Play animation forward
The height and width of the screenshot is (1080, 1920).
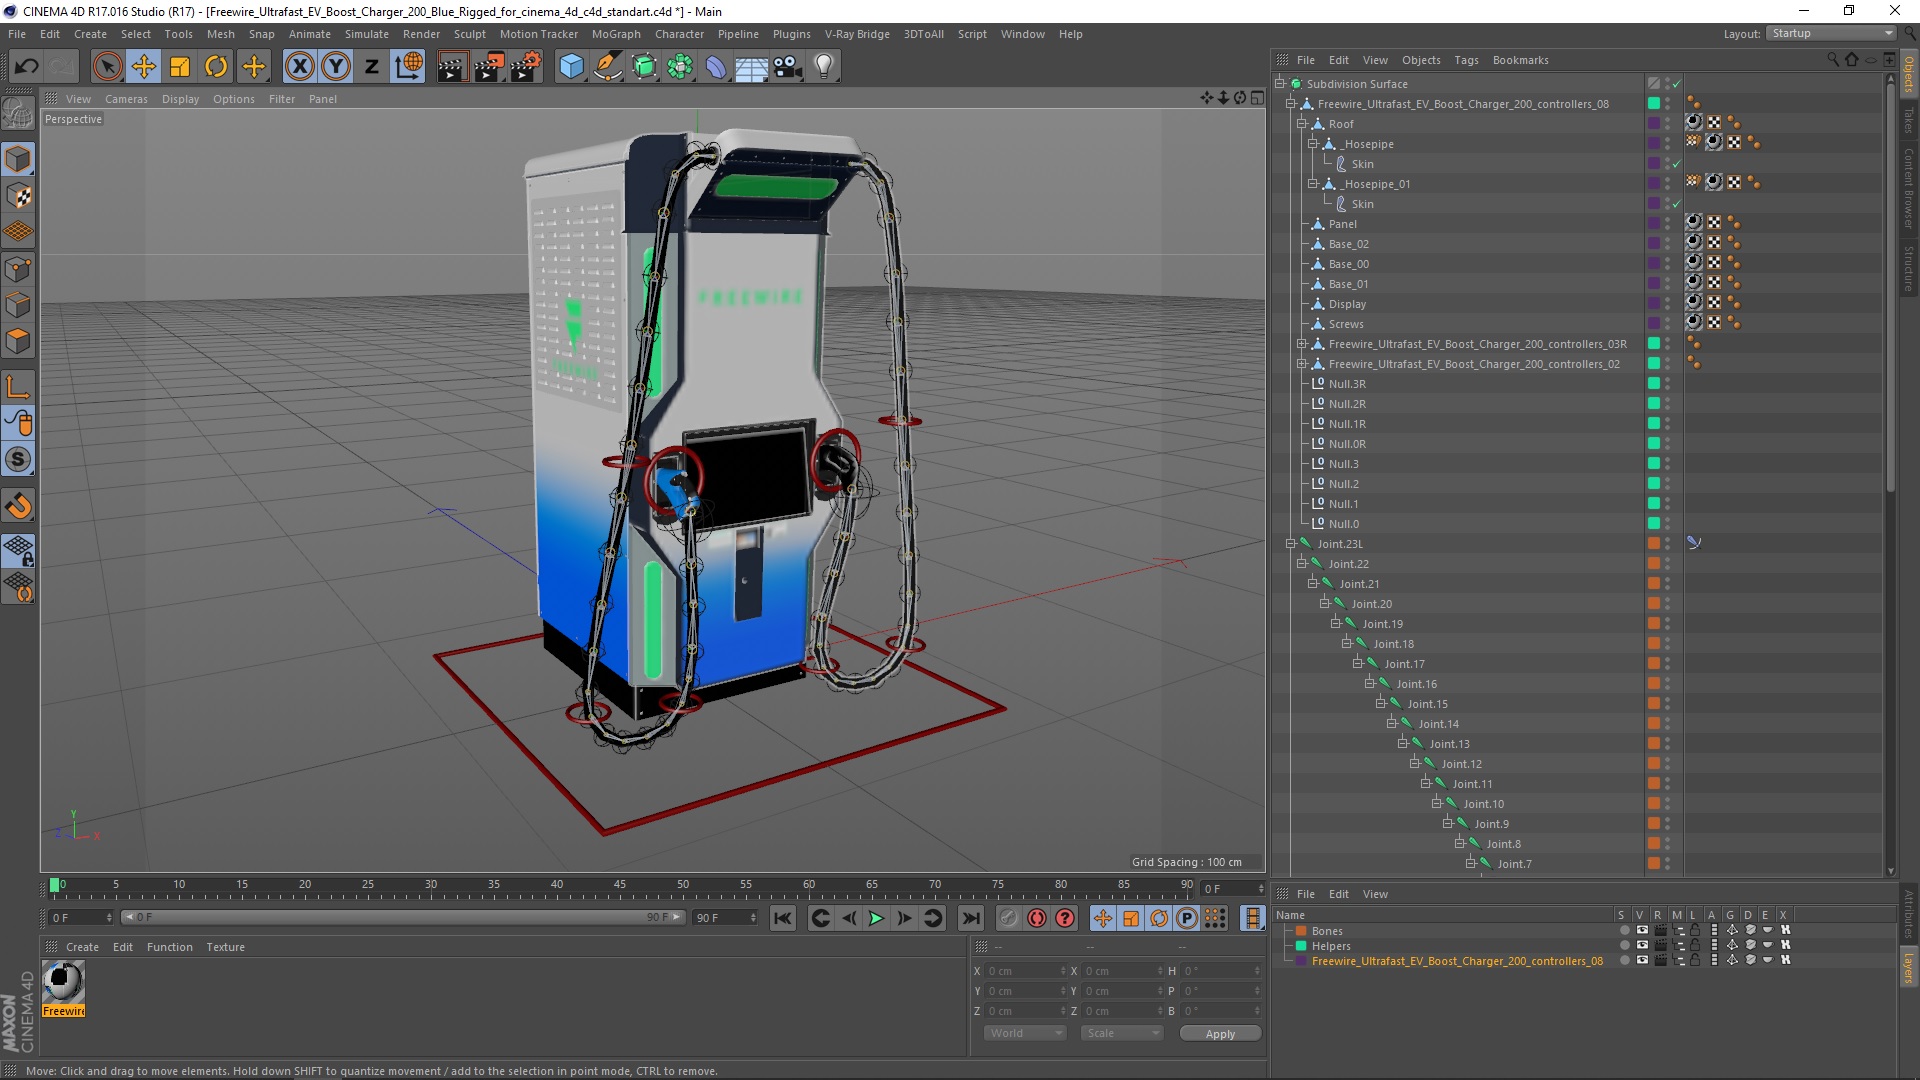876,918
